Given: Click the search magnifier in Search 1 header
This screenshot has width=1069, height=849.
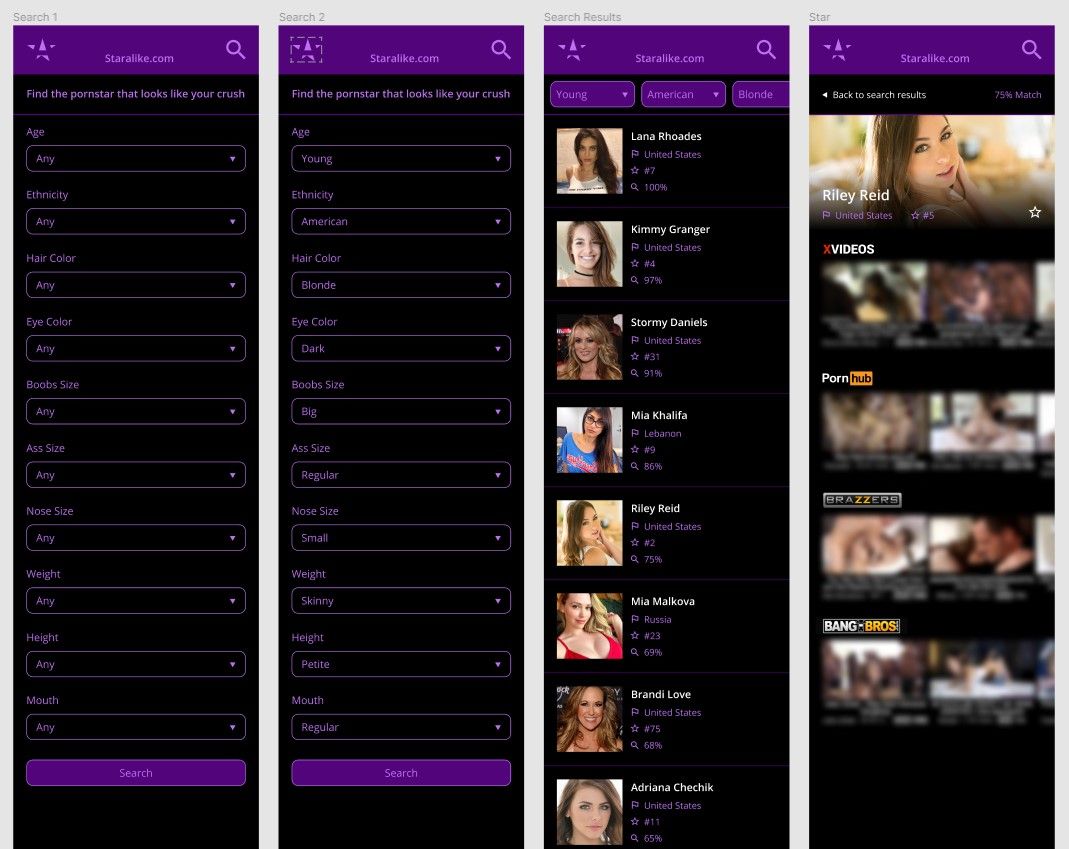Looking at the screenshot, I should point(236,49).
